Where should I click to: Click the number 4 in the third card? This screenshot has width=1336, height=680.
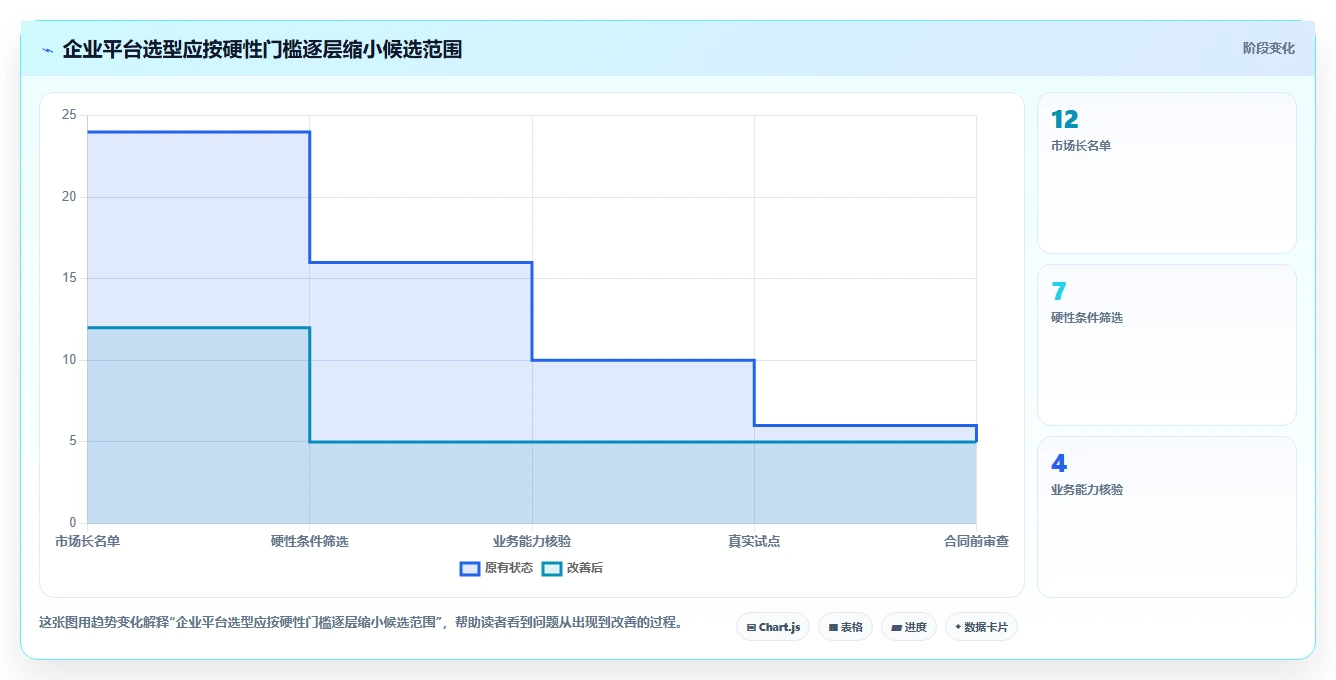[x=1059, y=464]
